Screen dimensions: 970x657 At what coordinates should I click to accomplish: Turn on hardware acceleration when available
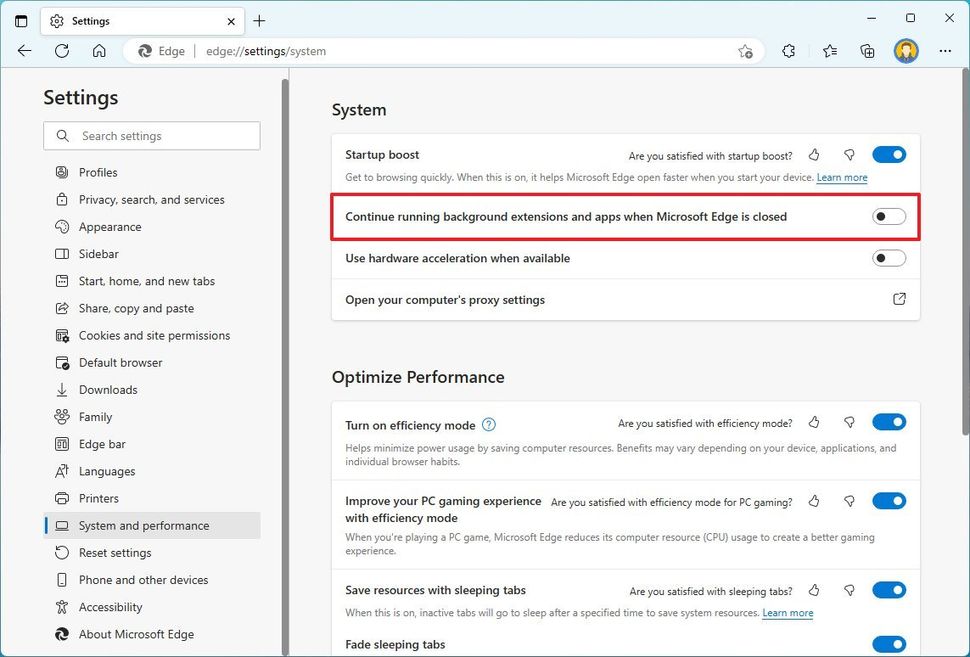(888, 258)
